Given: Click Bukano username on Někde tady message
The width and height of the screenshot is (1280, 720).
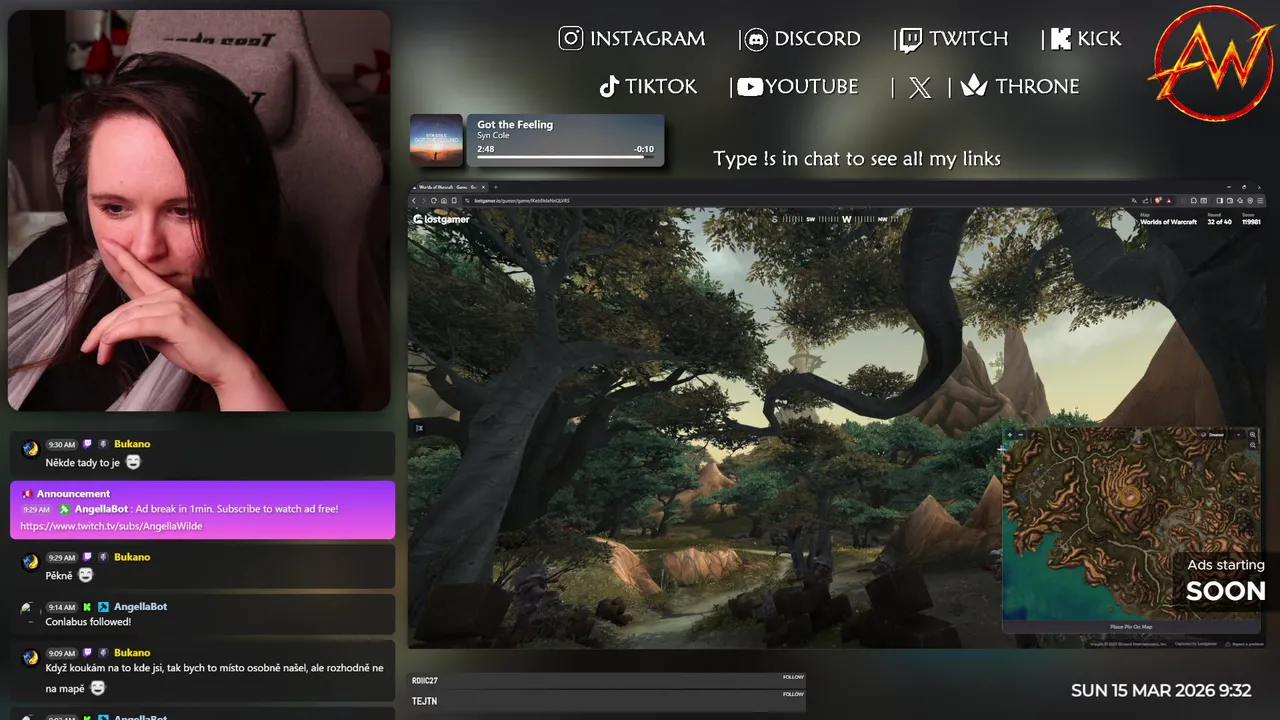Looking at the screenshot, I should [132, 444].
